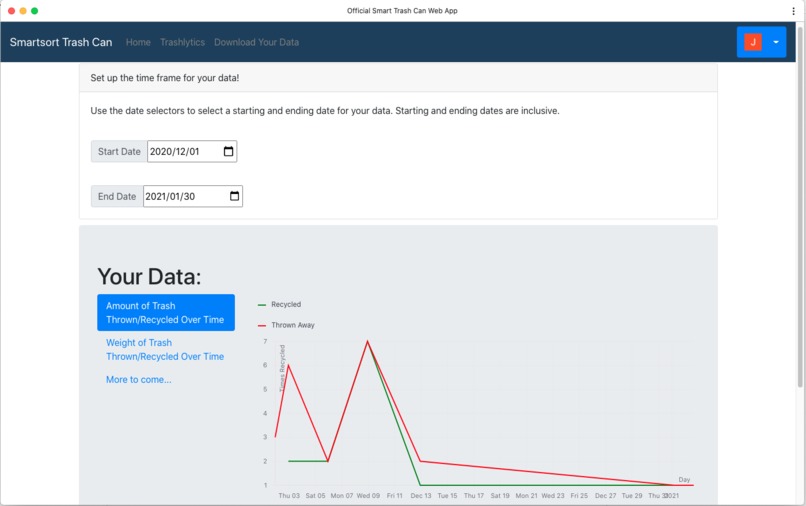Screen dimensions: 806x506
Task: Open the More to come... tab
Action: [139, 380]
